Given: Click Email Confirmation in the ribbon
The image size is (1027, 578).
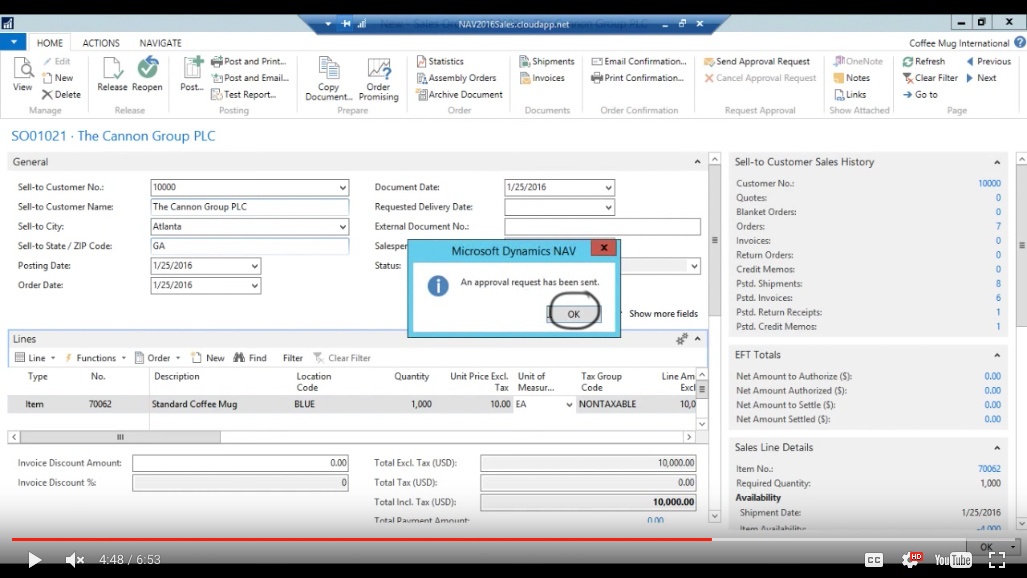Looking at the screenshot, I should [638, 61].
